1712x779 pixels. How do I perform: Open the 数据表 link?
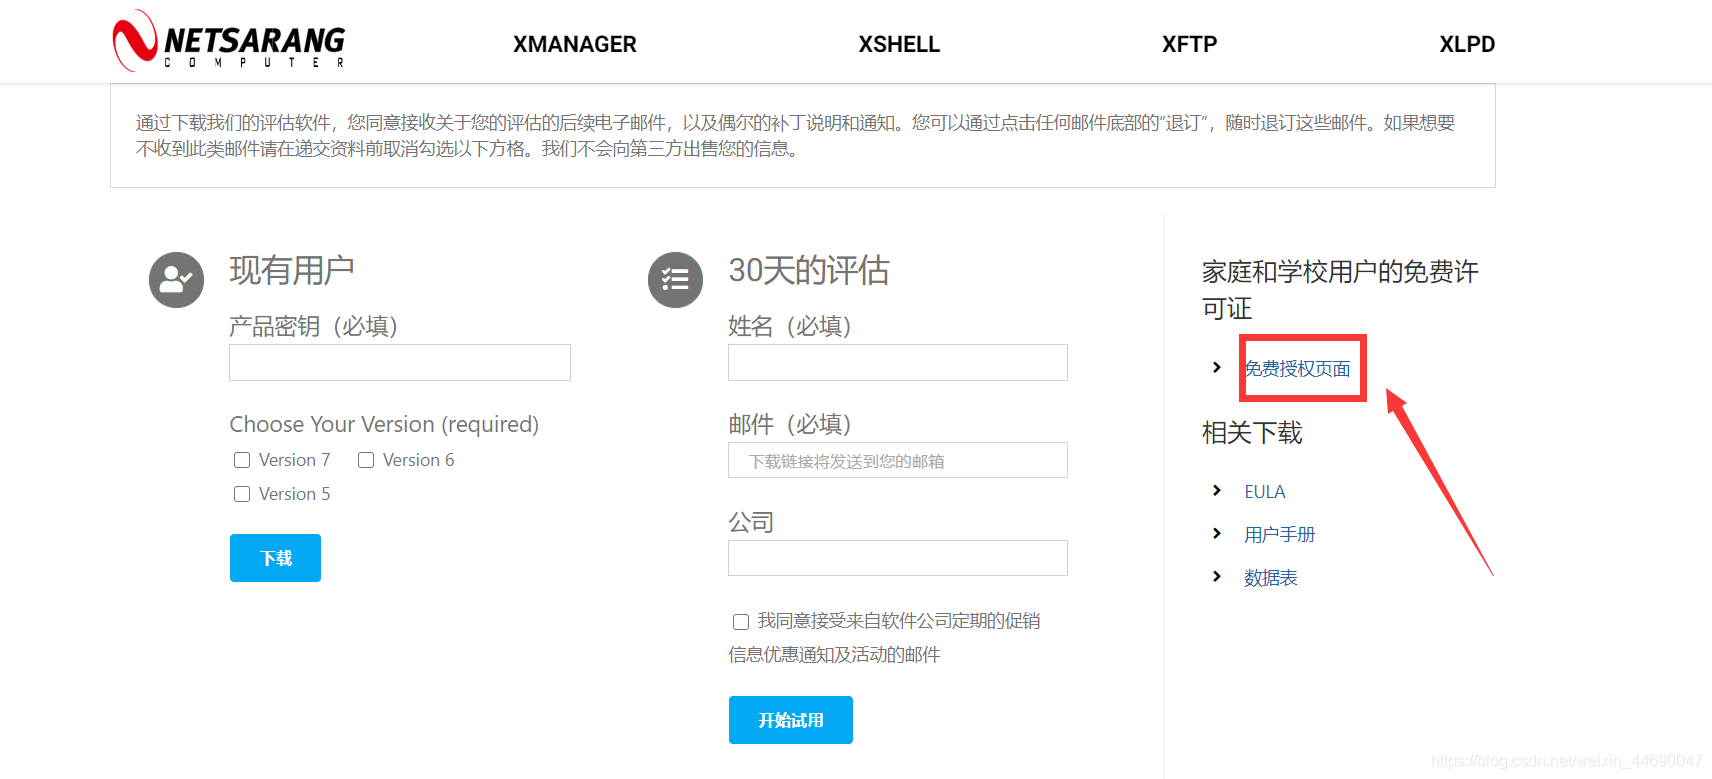[1271, 578]
